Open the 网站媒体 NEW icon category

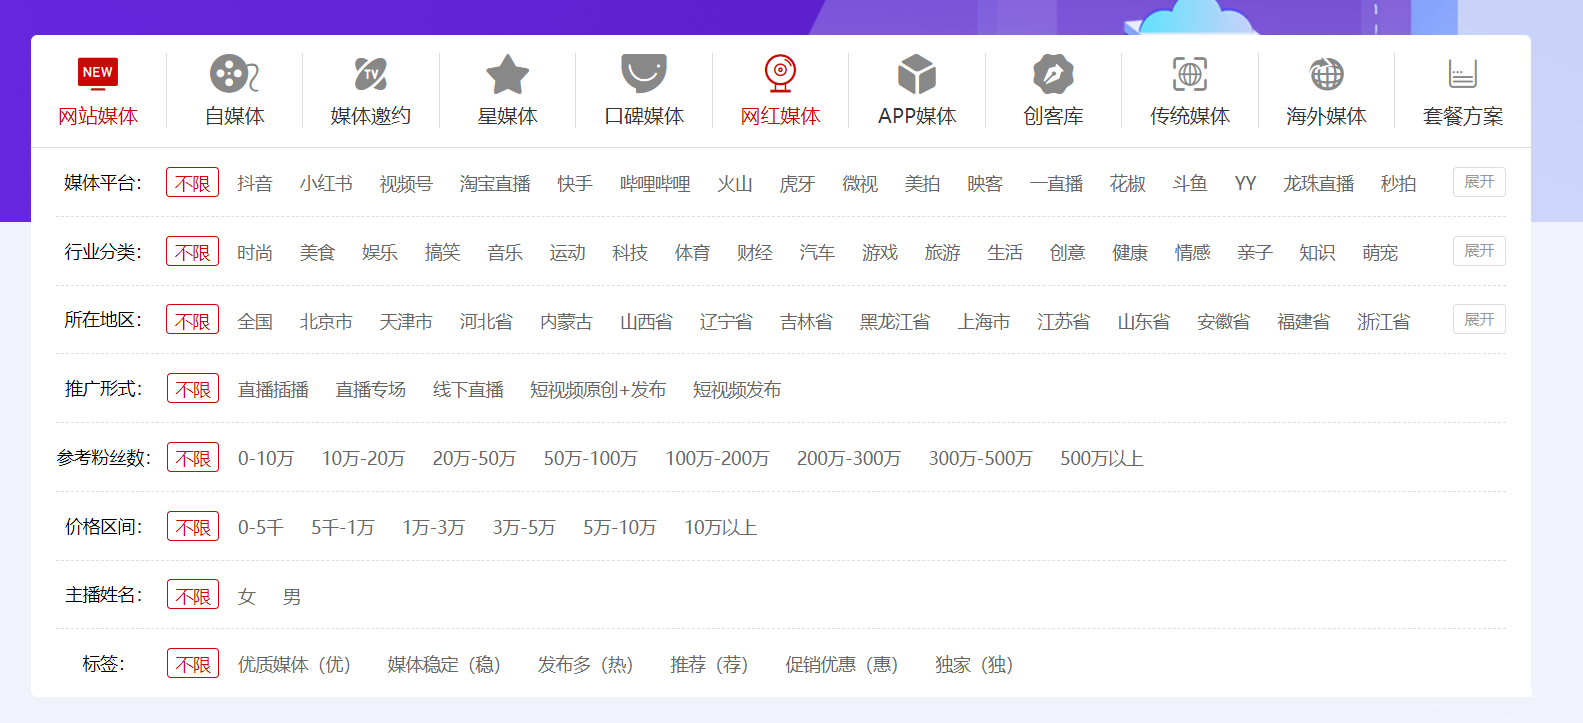tap(98, 74)
